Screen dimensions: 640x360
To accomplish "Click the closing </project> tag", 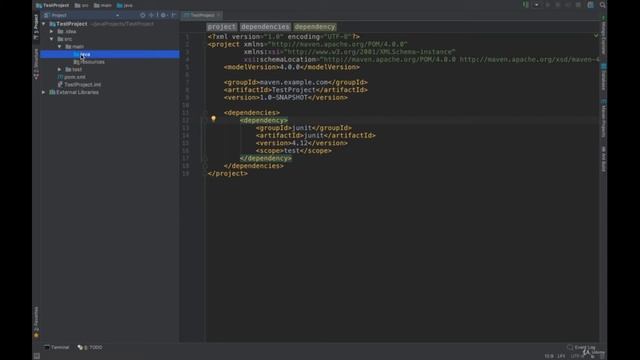I will coord(227,173).
